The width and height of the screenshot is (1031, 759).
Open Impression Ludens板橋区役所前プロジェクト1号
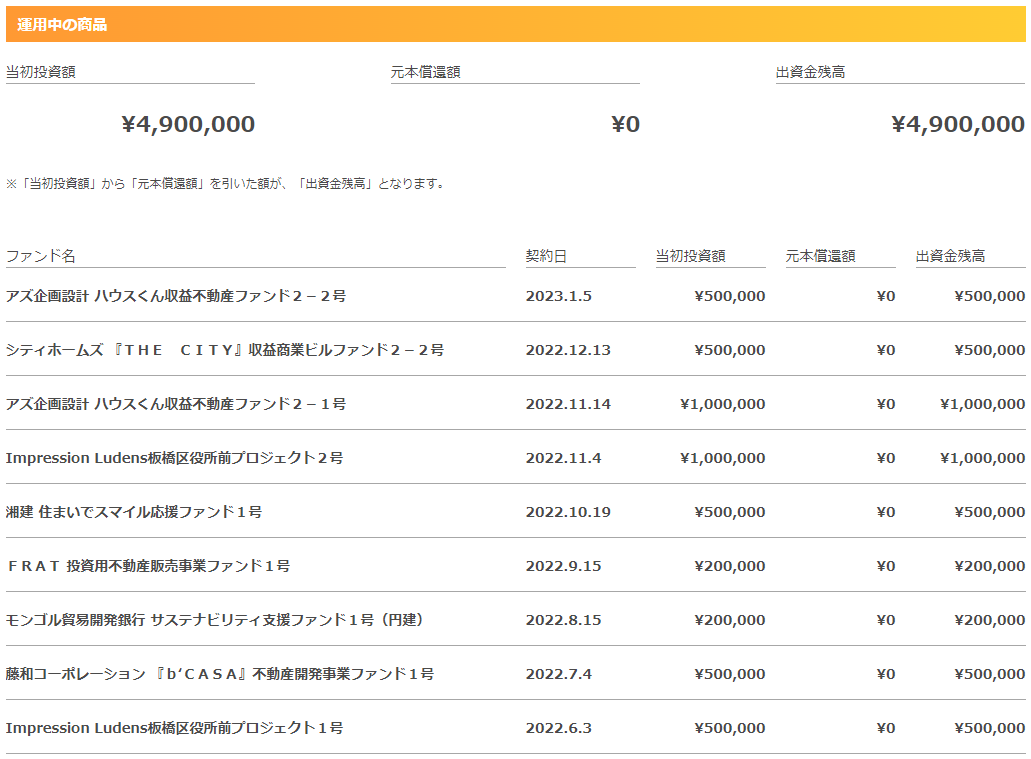pos(174,727)
